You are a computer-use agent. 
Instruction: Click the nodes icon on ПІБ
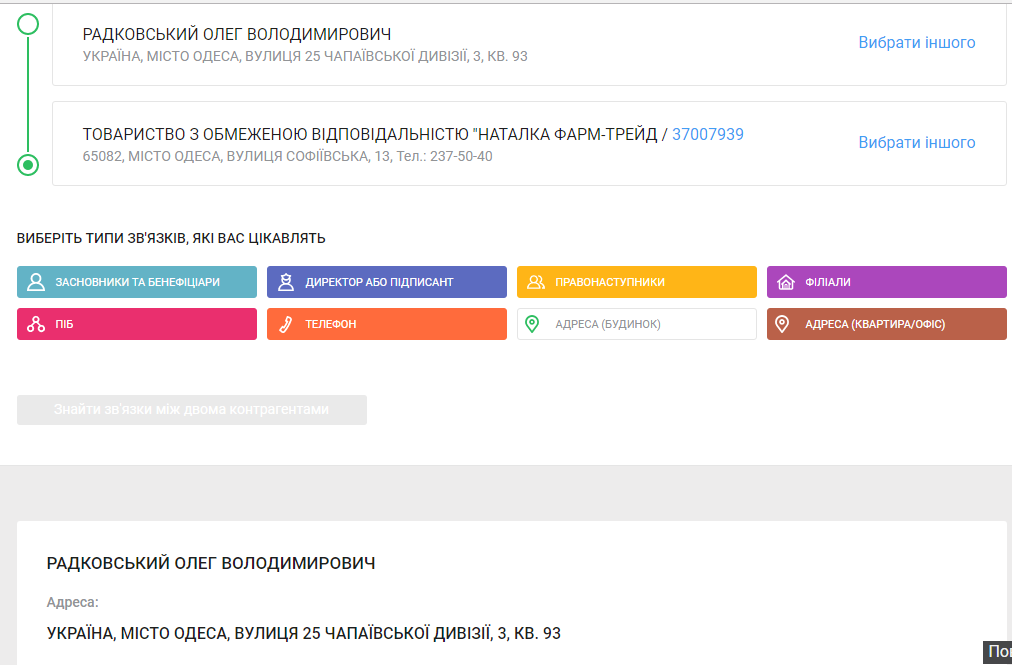pyautogui.click(x=36, y=324)
